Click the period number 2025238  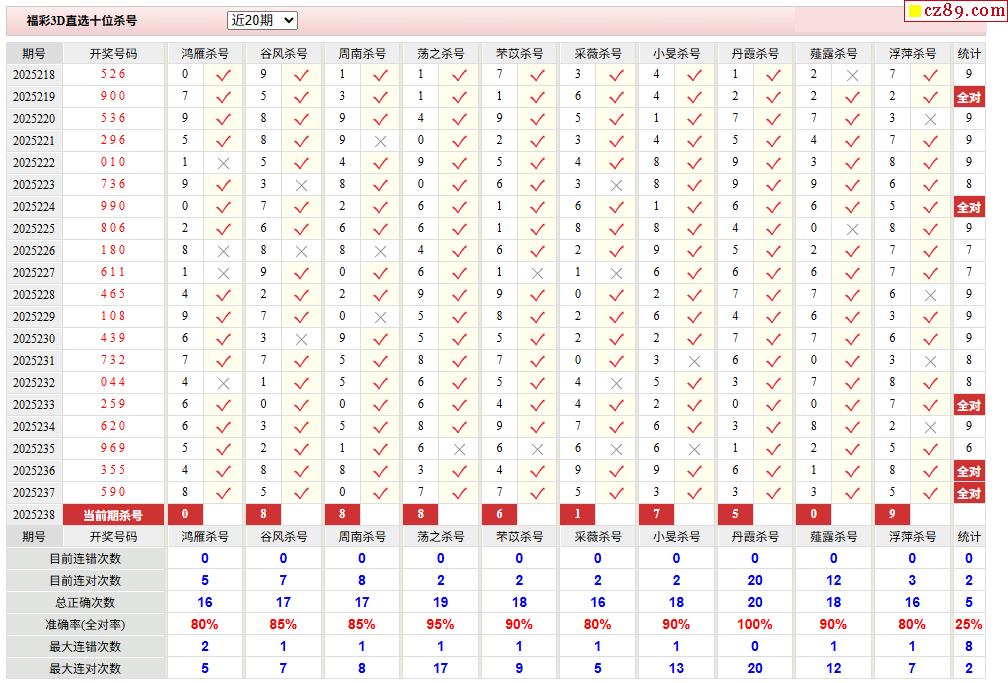(34, 515)
